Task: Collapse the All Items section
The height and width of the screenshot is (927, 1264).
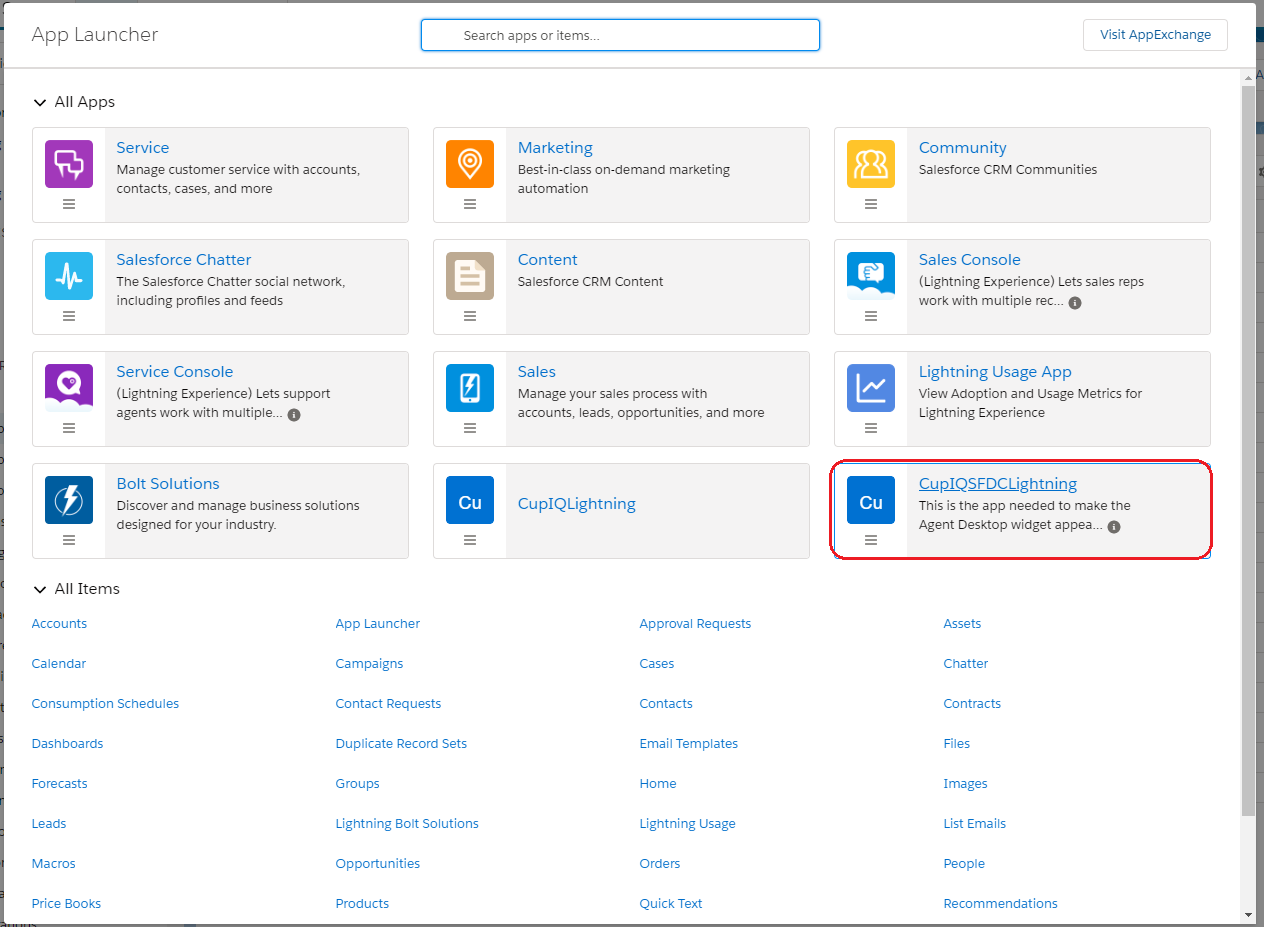Action: coord(40,589)
